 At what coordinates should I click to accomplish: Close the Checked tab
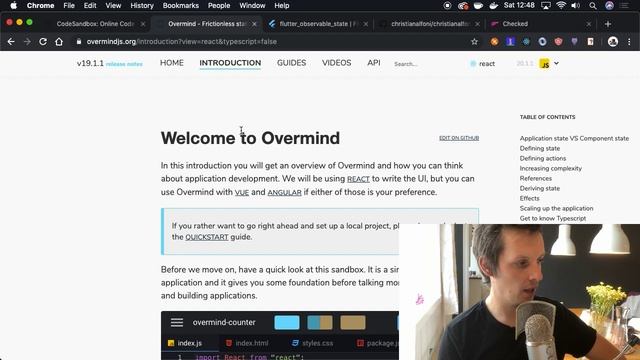589,24
